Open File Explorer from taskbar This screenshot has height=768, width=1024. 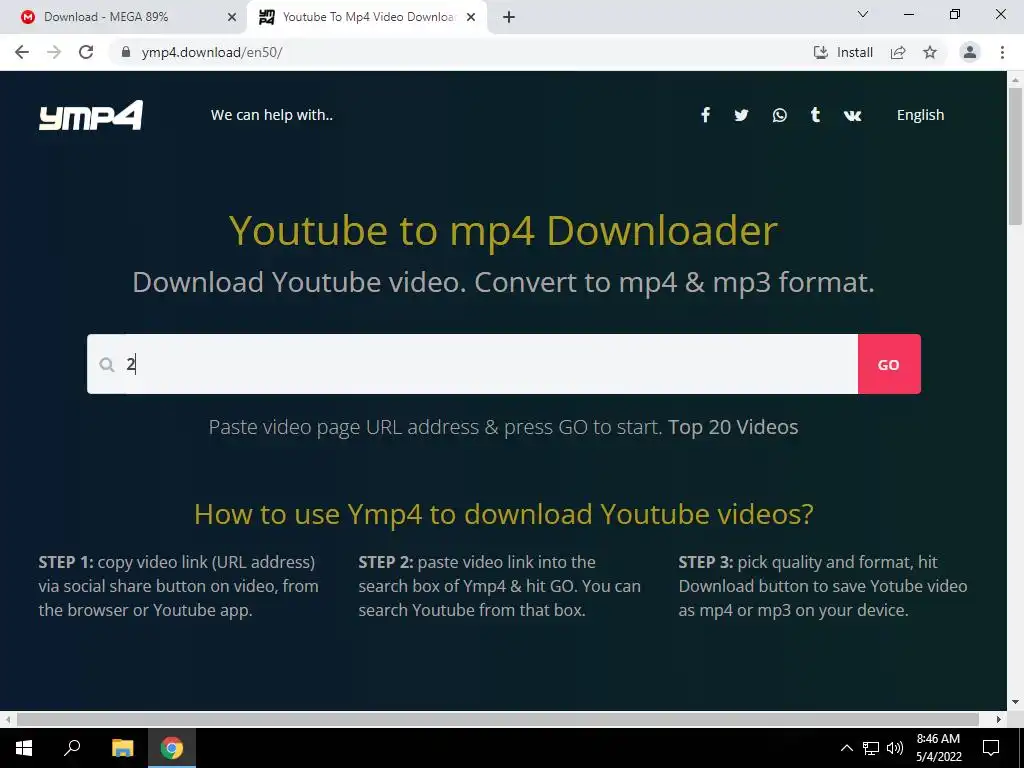[x=122, y=748]
